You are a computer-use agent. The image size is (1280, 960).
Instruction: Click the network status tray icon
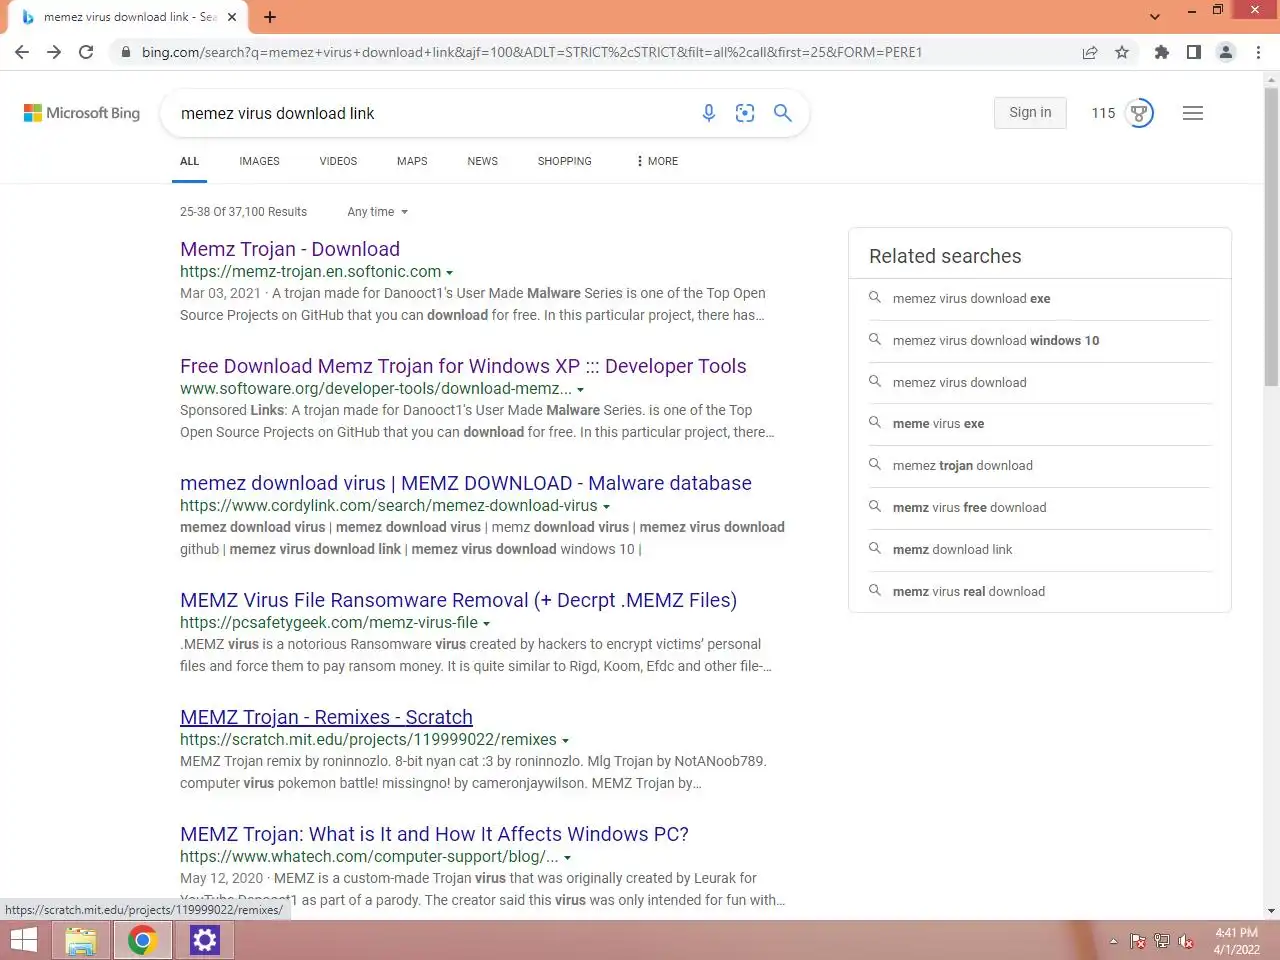pyautogui.click(x=1161, y=941)
